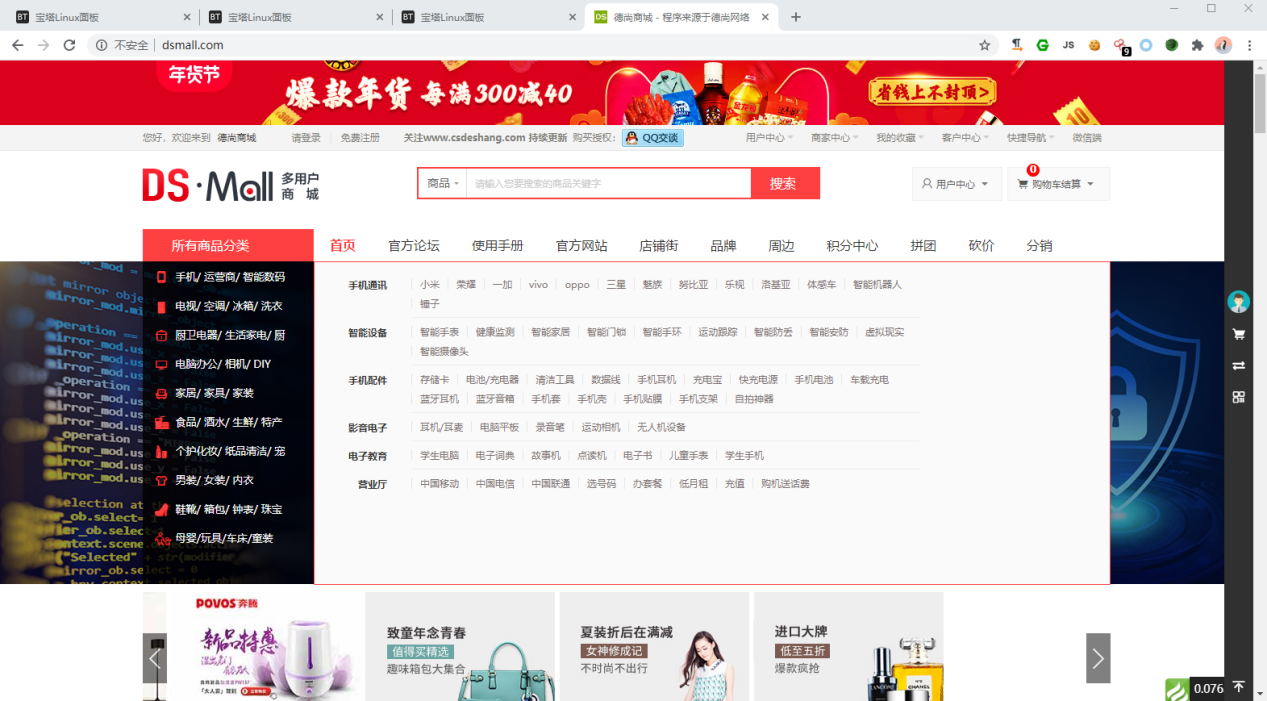Open 进口大牌 promo card

tap(848, 646)
